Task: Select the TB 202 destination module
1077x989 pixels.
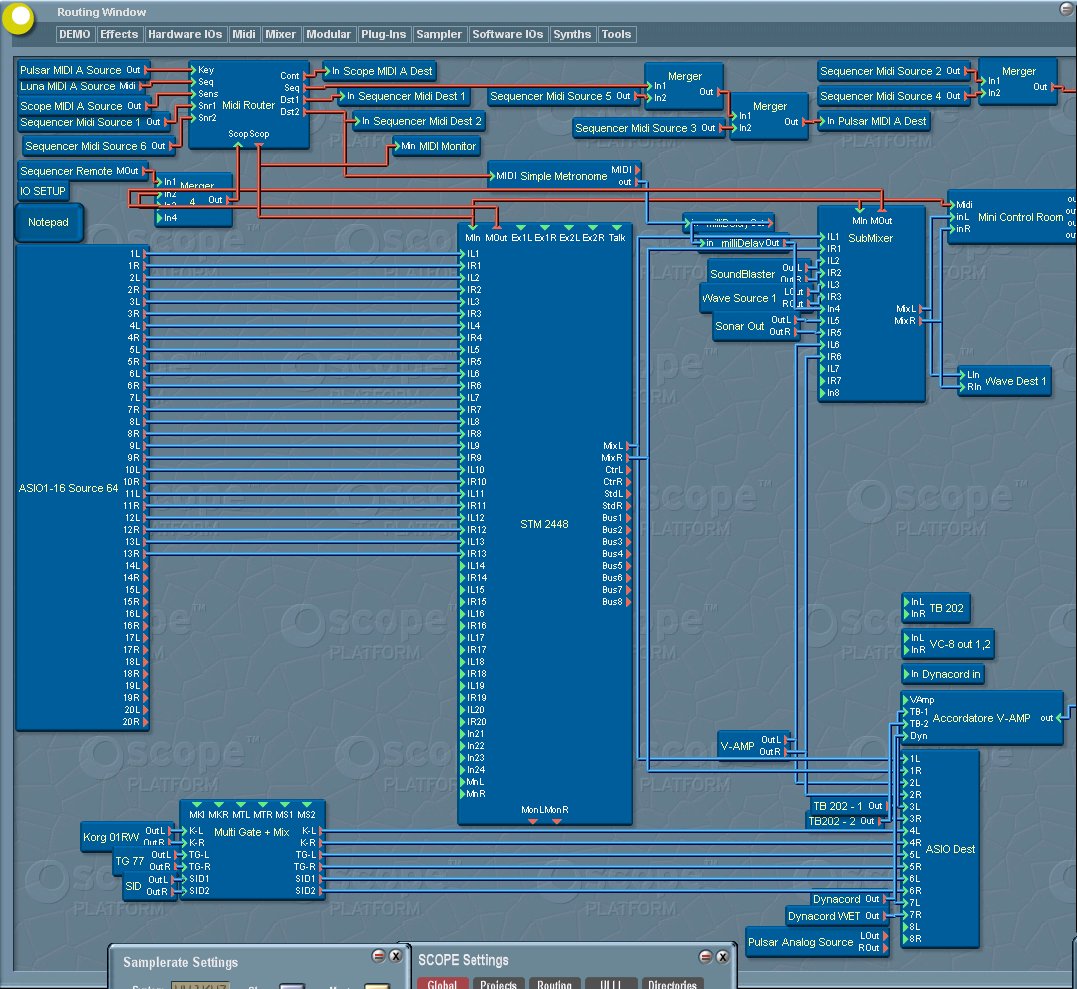Action: point(936,608)
